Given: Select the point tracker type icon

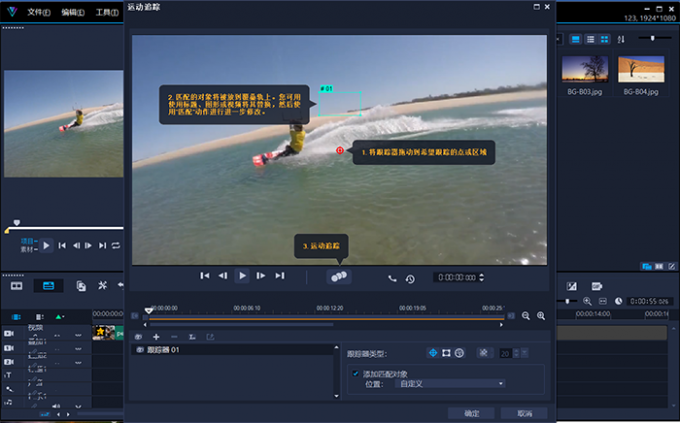Looking at the screenshot, I should [x=433, y=353].
